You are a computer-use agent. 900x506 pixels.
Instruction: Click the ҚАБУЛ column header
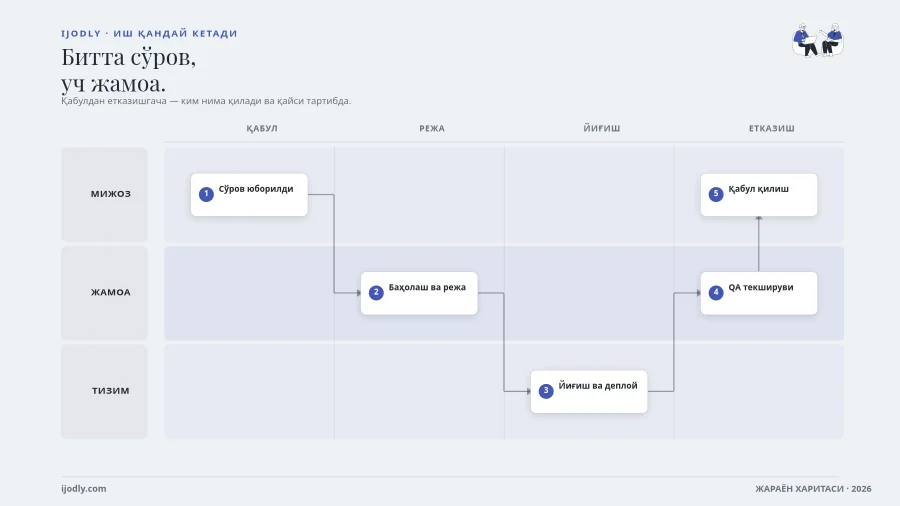click(x=262, y=129)
